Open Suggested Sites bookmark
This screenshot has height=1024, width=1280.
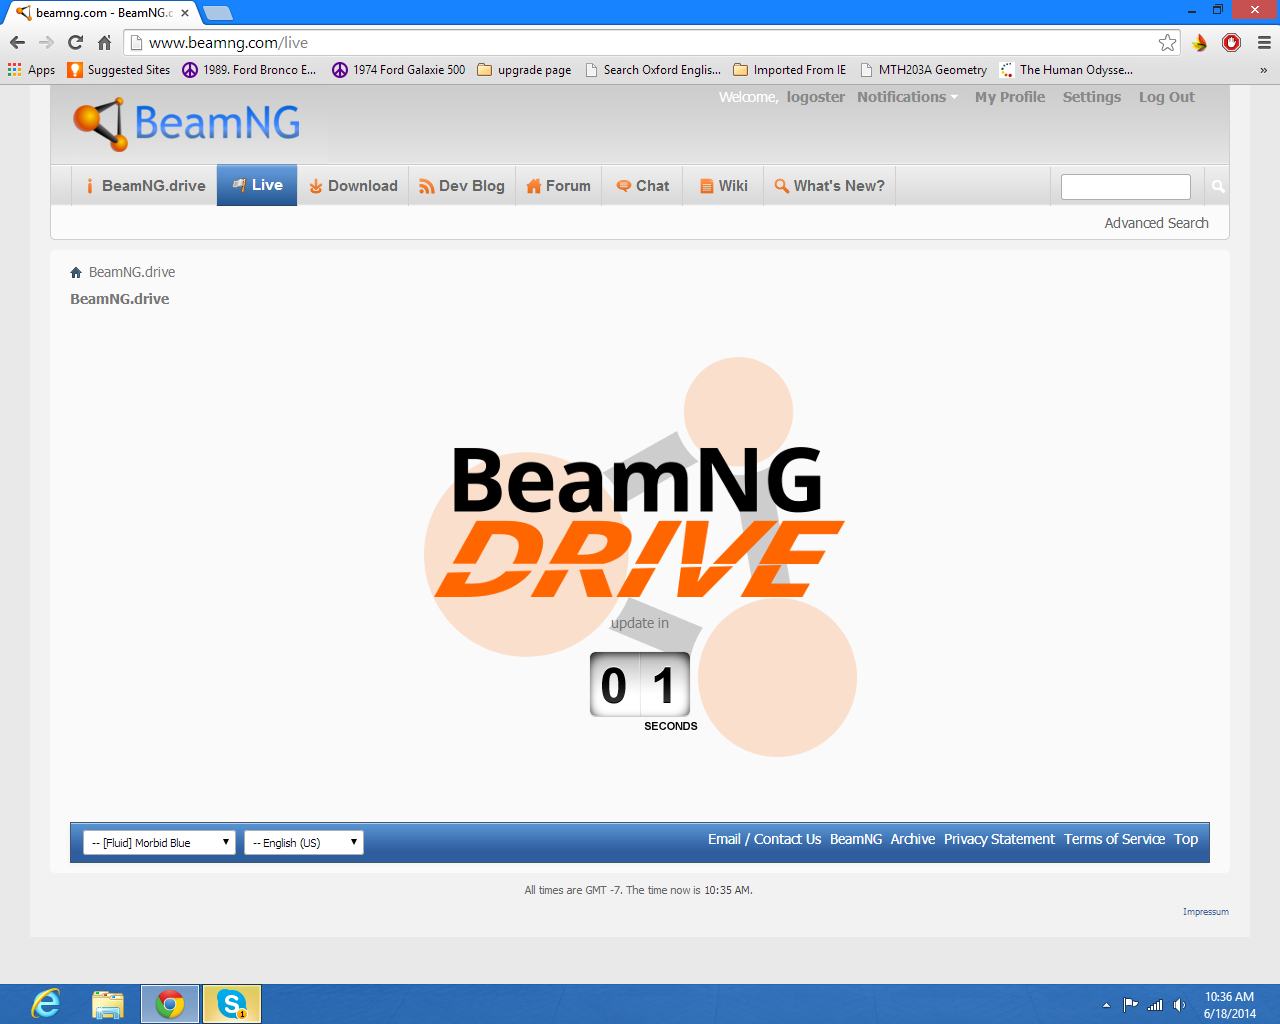(x=119, y=70)
